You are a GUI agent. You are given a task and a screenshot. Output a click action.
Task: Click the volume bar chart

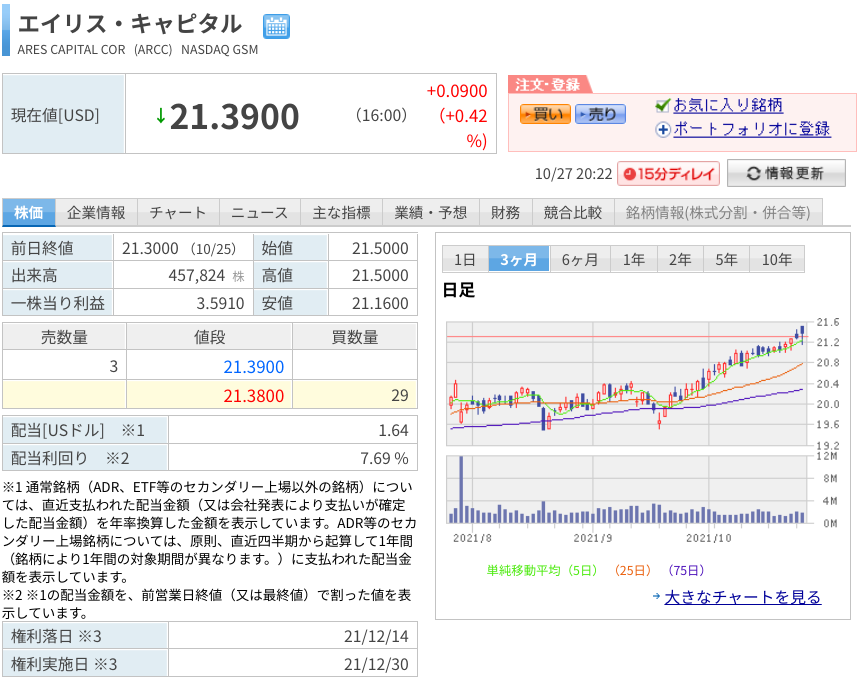click(628, 490)
